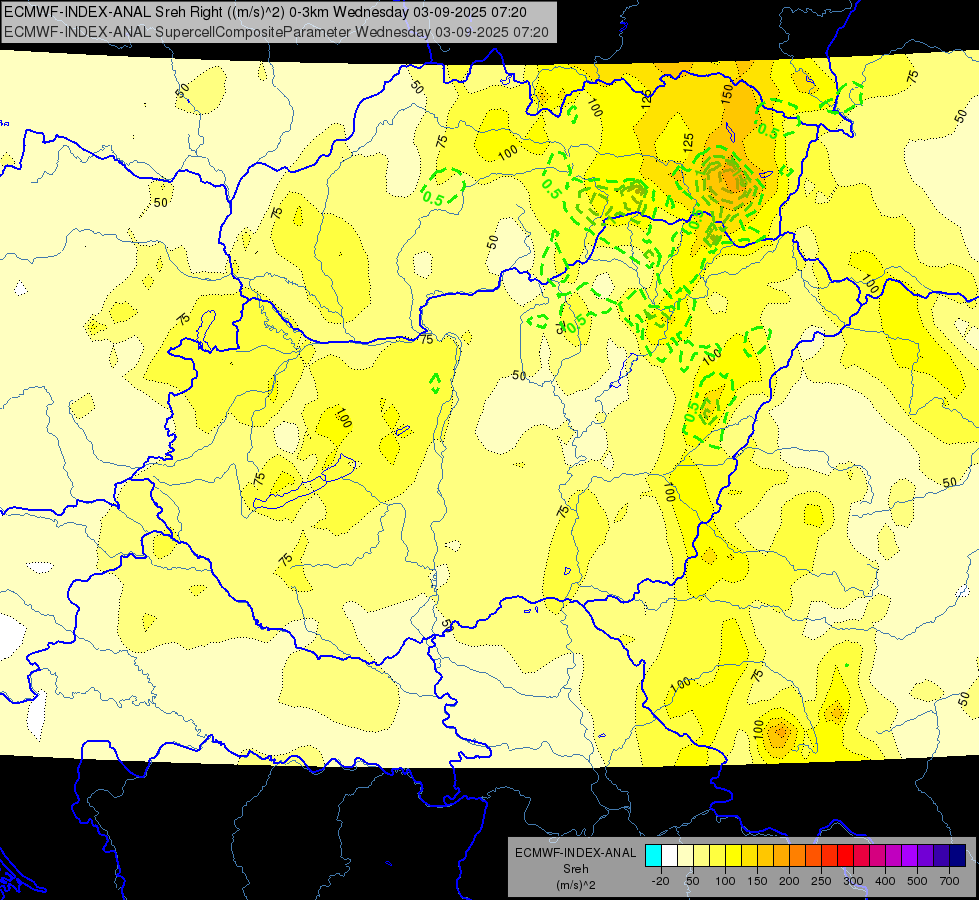Screen dimensions: 979x900
Task: Click the legend tick label "300"
Action: 853,881
